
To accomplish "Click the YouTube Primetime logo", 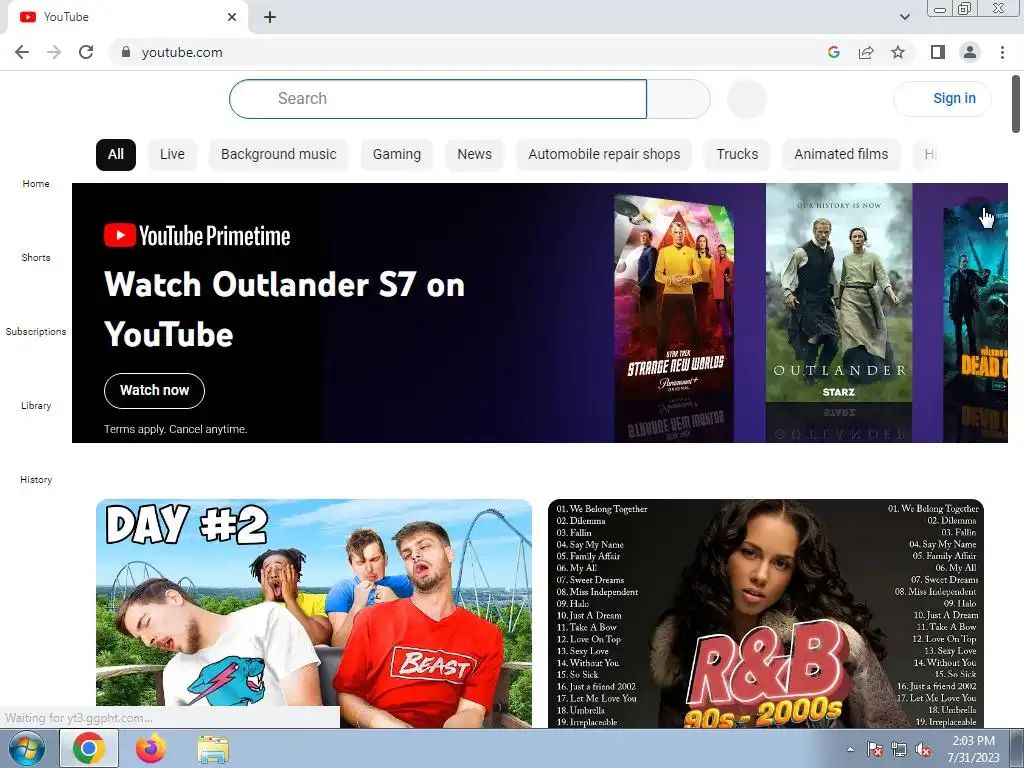I will (x=197, y=236).
